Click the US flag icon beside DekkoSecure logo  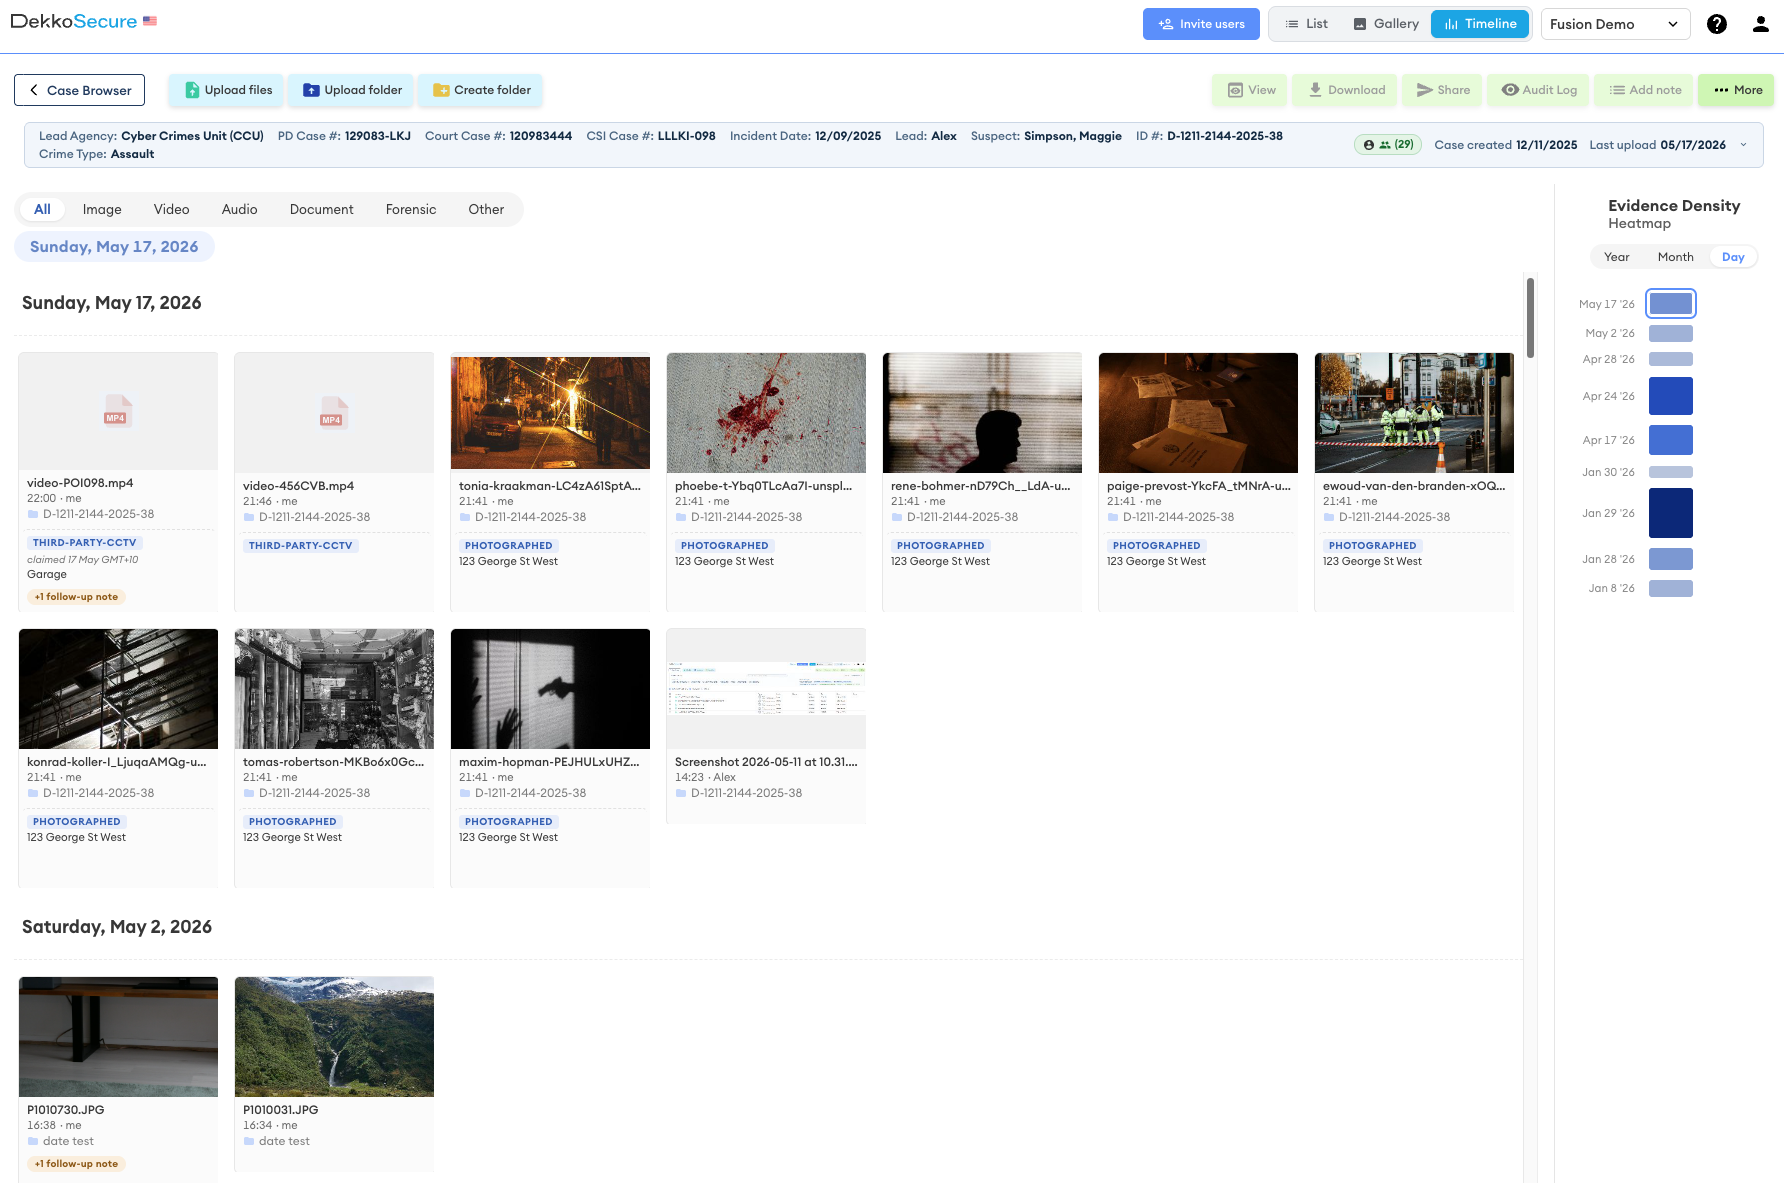point(150,21)
